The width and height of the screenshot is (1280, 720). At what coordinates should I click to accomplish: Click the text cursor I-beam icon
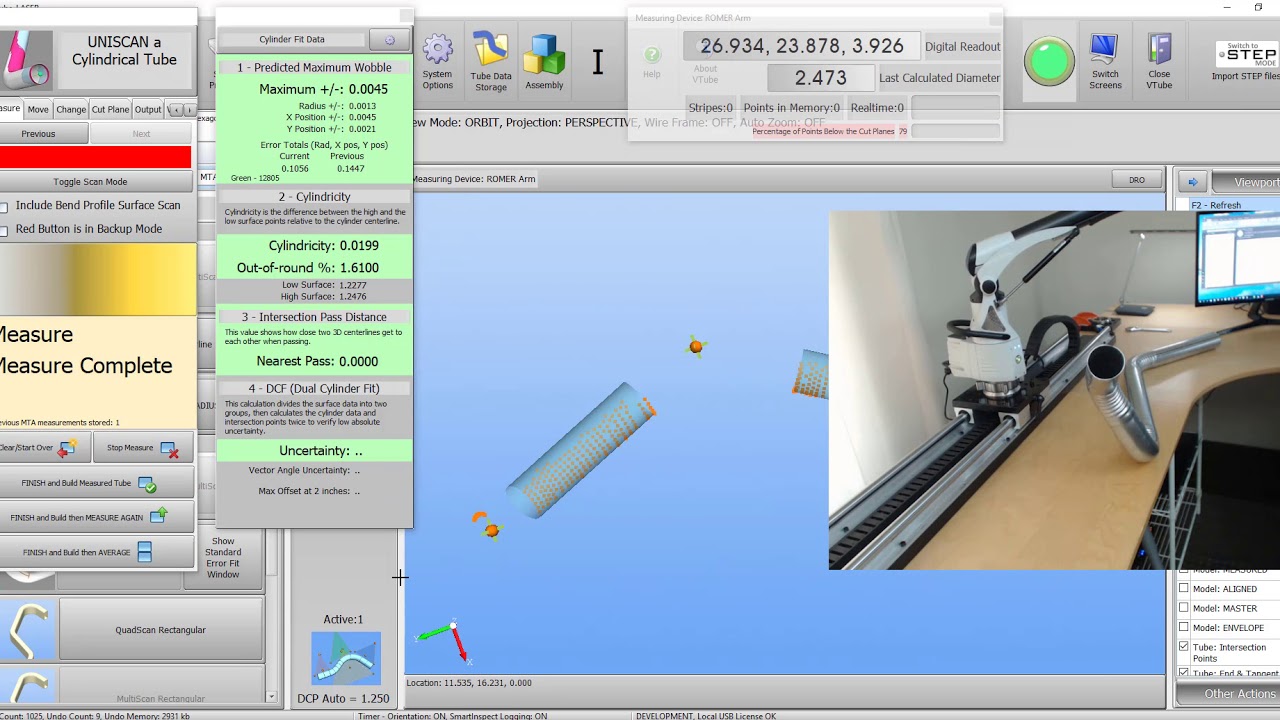point(597,62)
